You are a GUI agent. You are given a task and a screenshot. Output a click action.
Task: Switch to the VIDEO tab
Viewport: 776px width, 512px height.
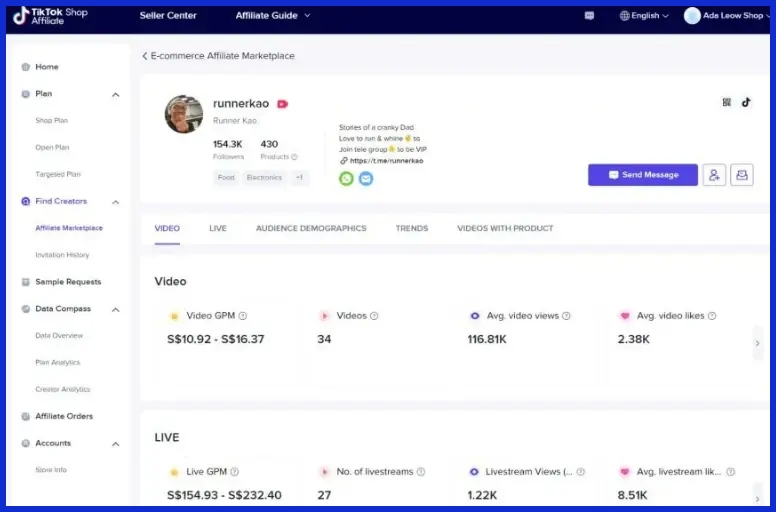pyautogui.click(x=167, y=229)
